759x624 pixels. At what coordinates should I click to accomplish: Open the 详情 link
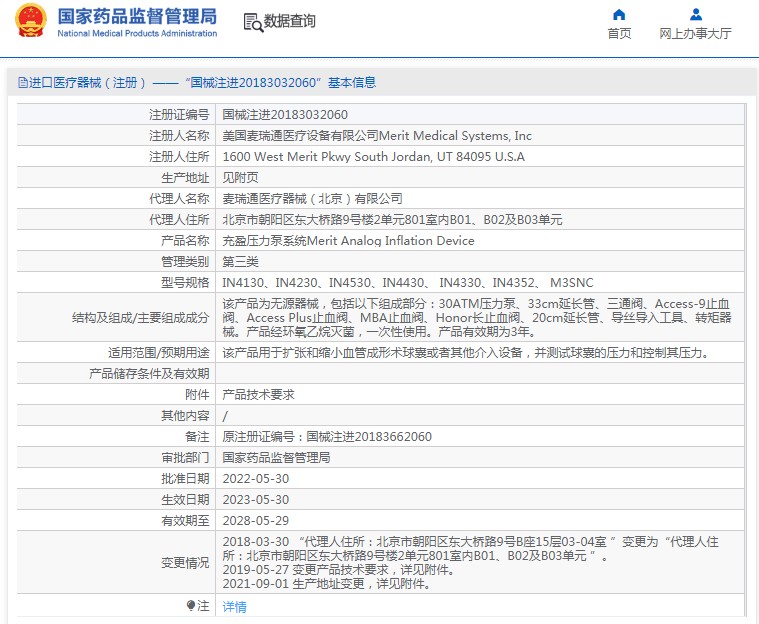coord(234,607)
